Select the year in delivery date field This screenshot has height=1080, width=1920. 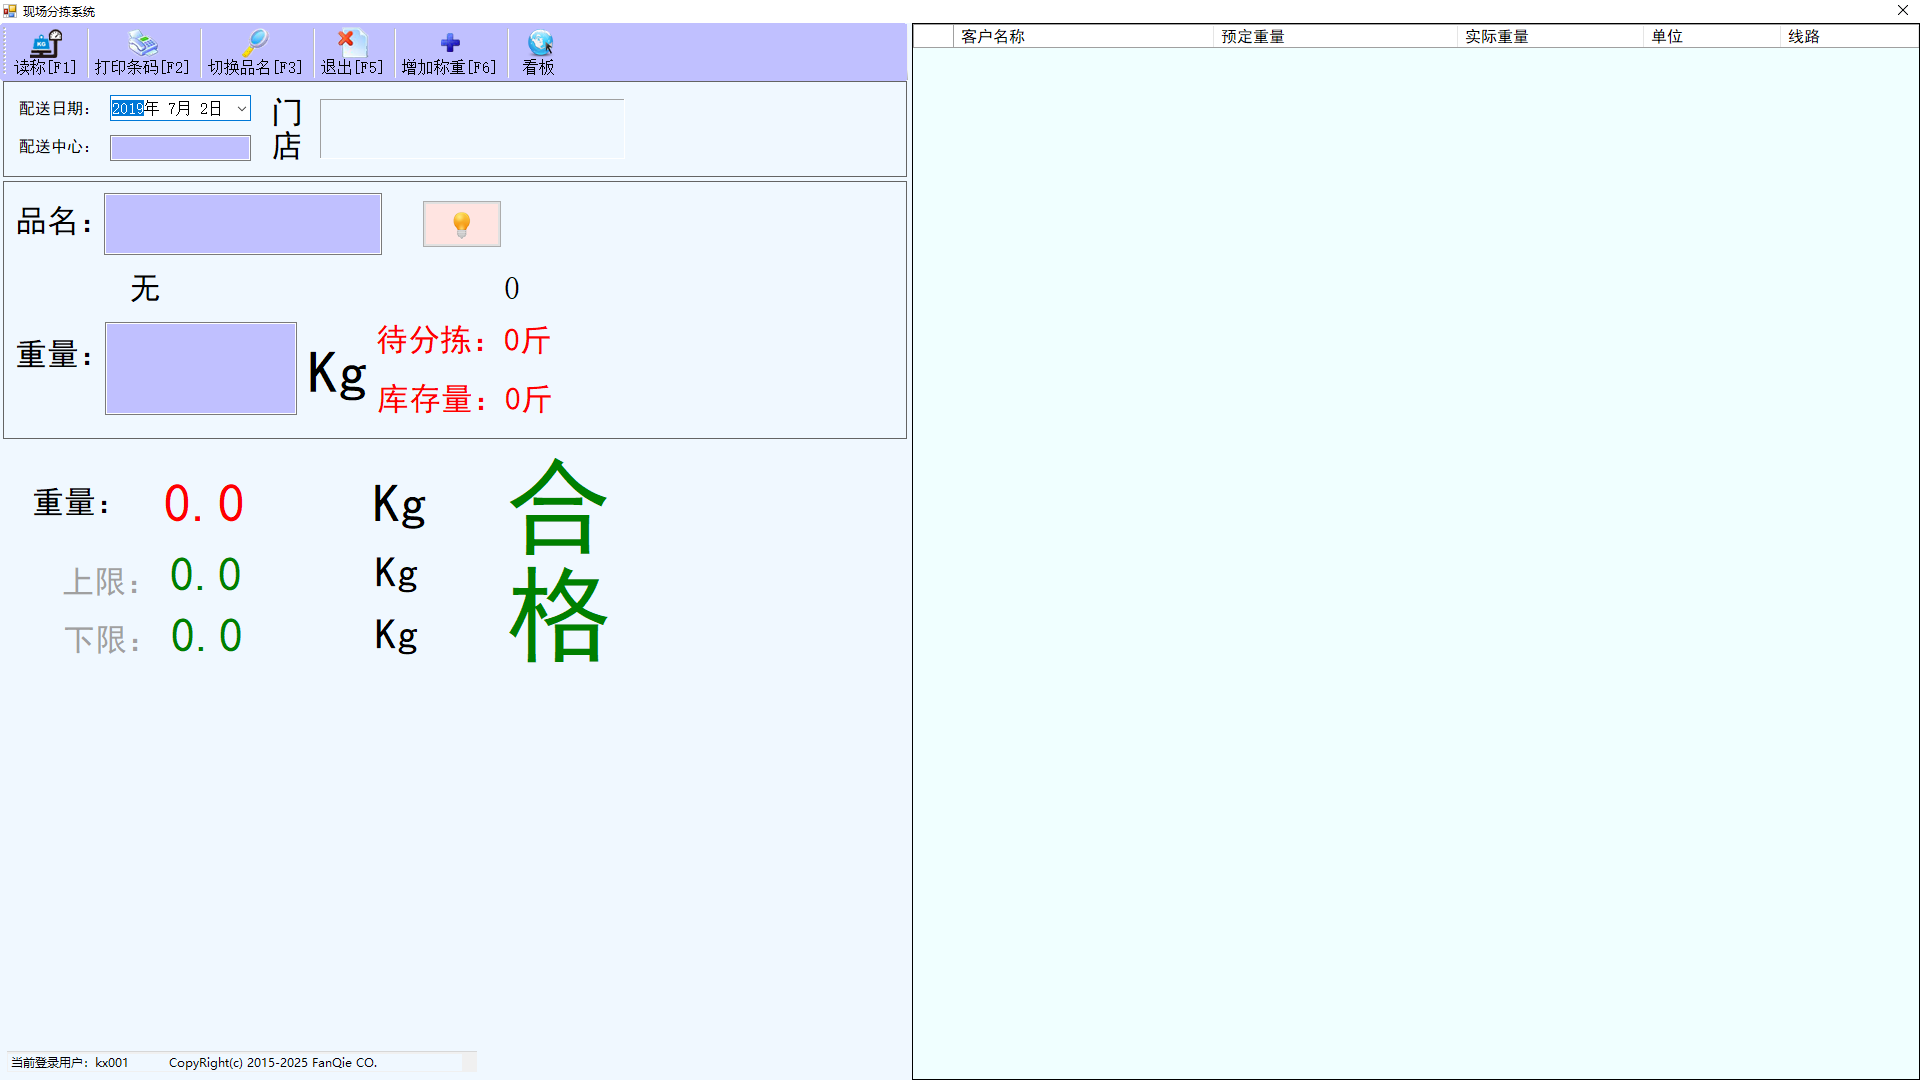tap(127, 108)
